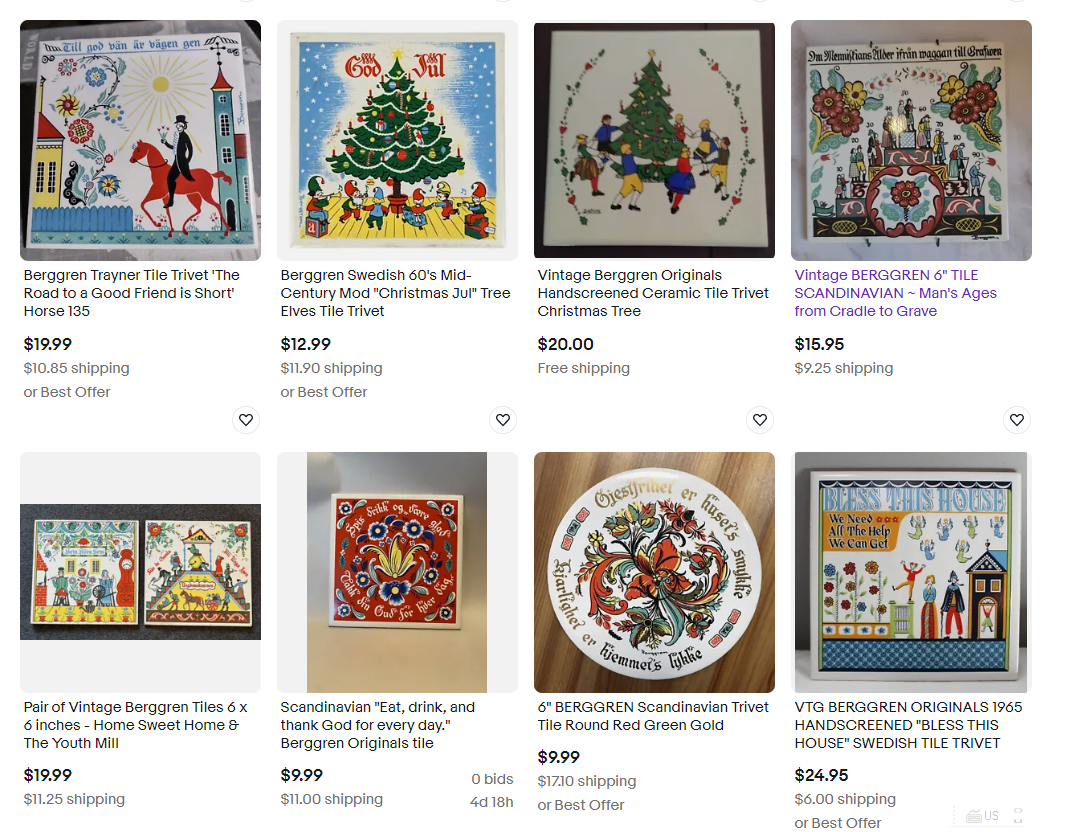Viewport: 1069px width, 832px height.
Task: Open the red floral square tile photo
Action: (397, 572)
